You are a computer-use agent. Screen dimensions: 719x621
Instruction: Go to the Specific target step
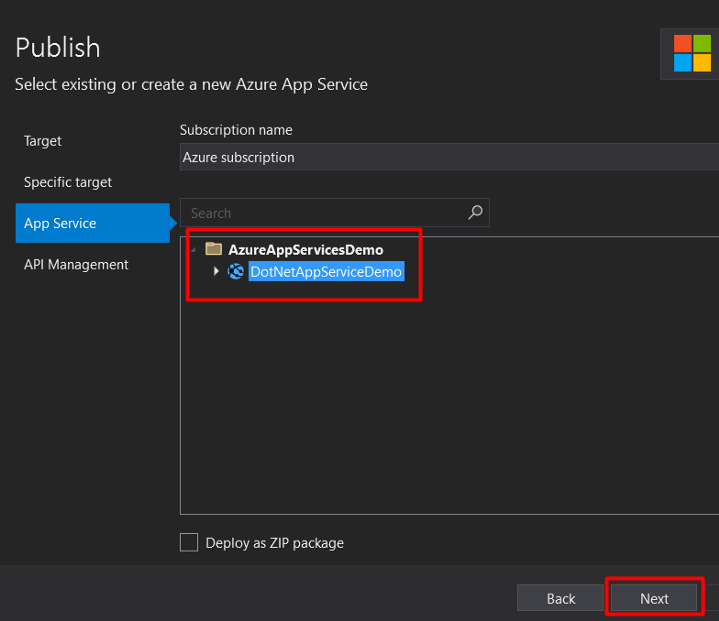pyautogui.click(x=68, y=182)
